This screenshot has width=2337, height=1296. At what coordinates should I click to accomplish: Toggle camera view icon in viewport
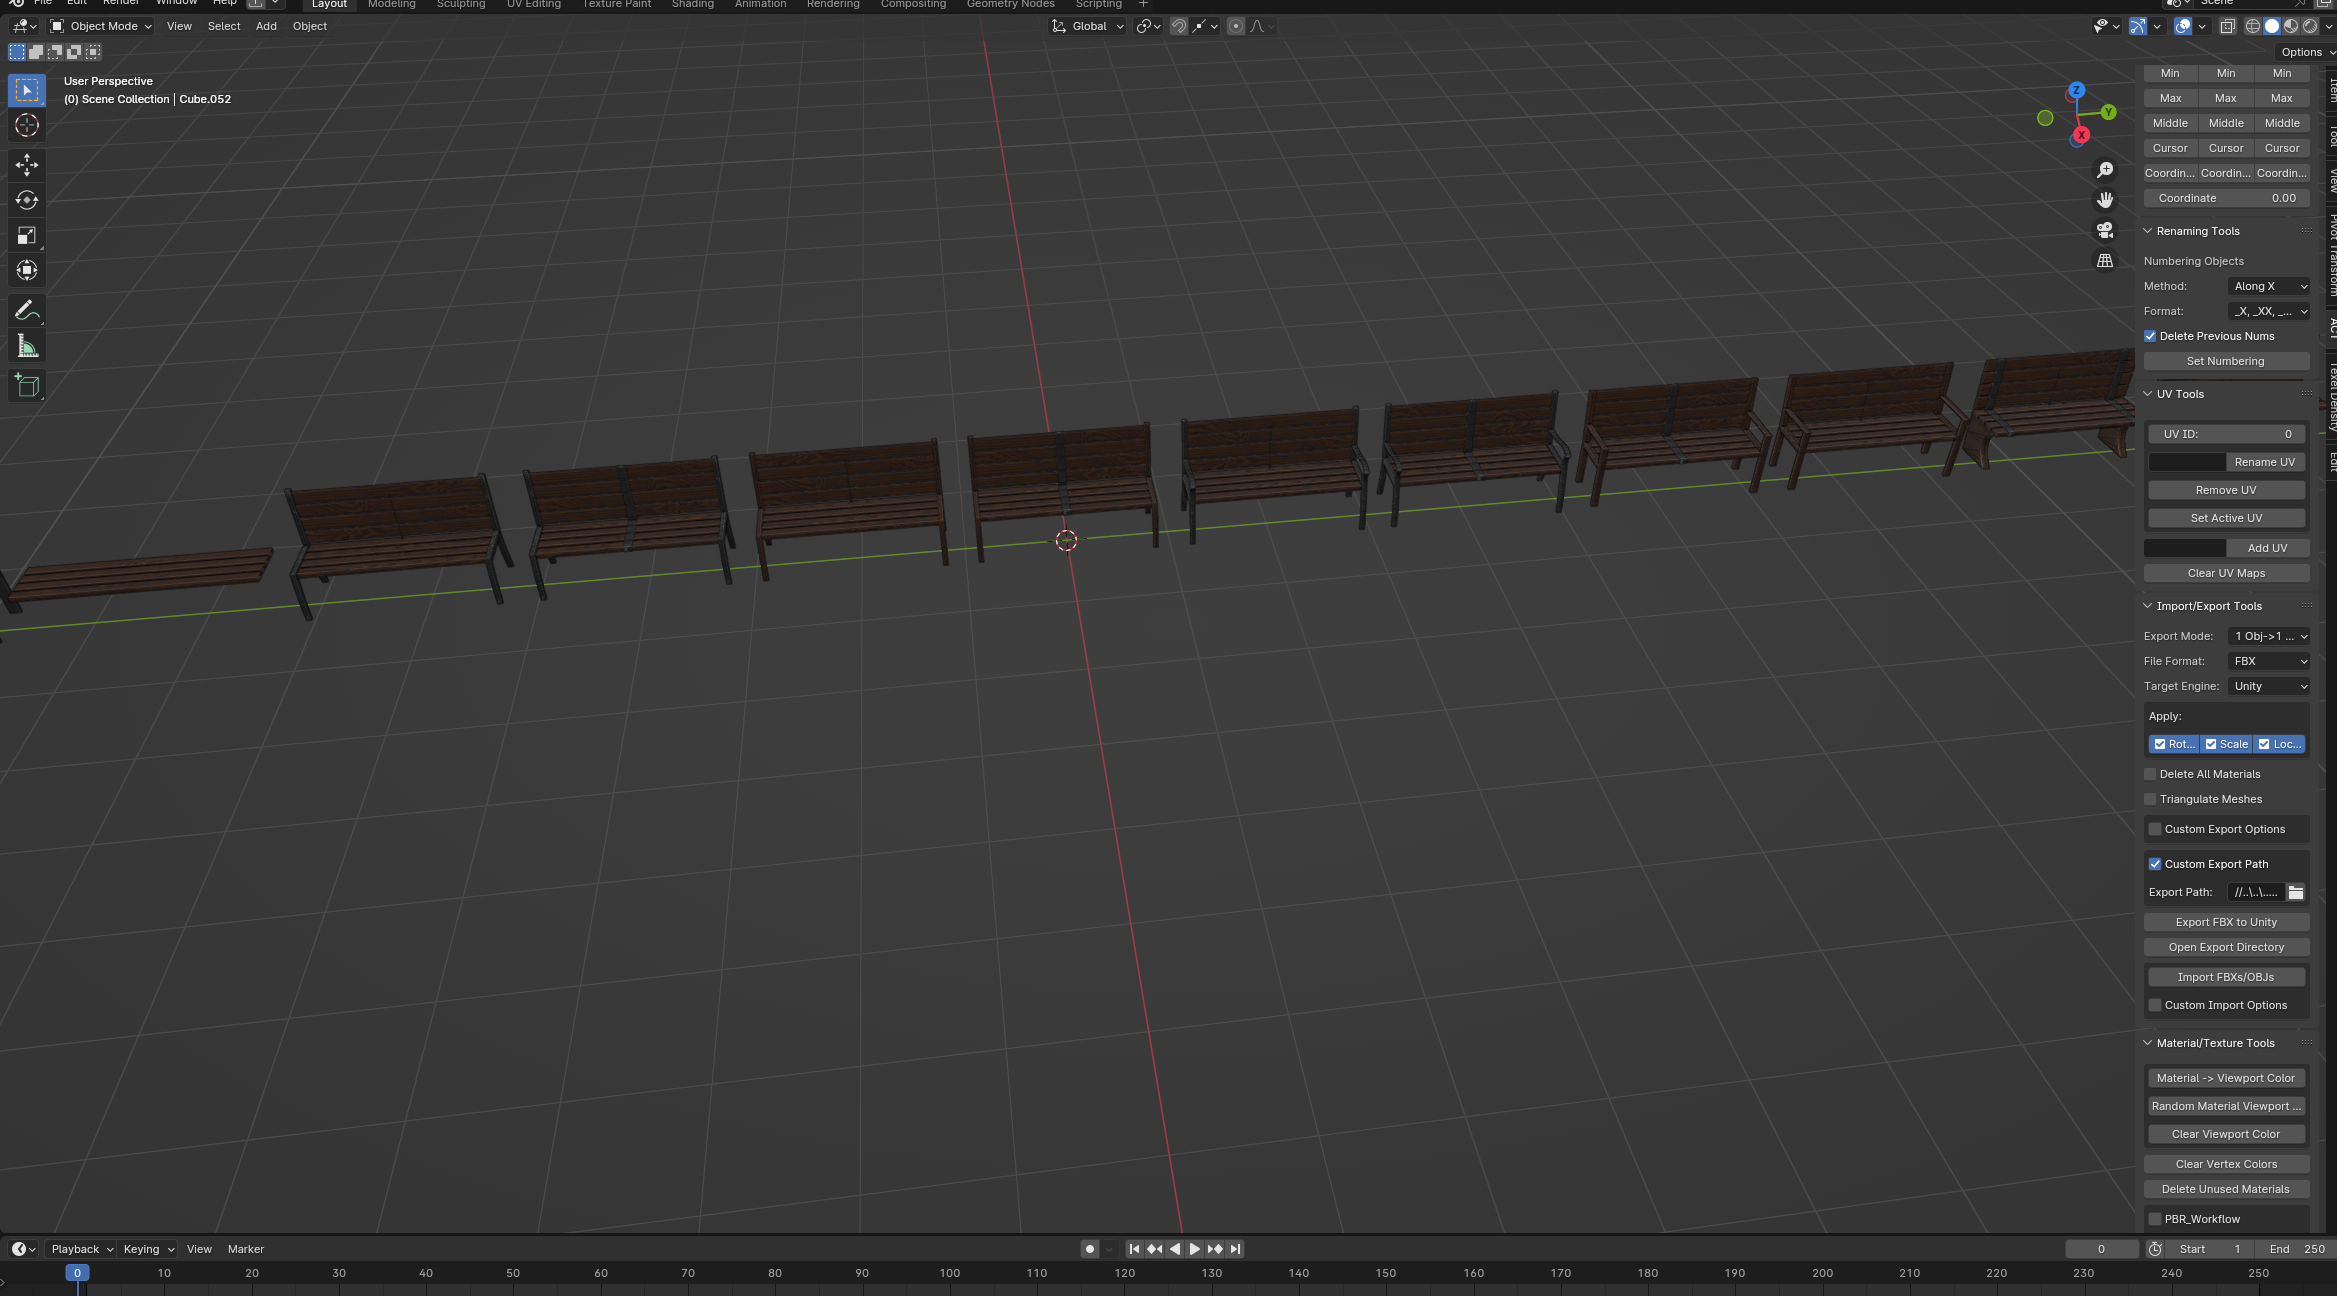click(x=2105, y=230)
